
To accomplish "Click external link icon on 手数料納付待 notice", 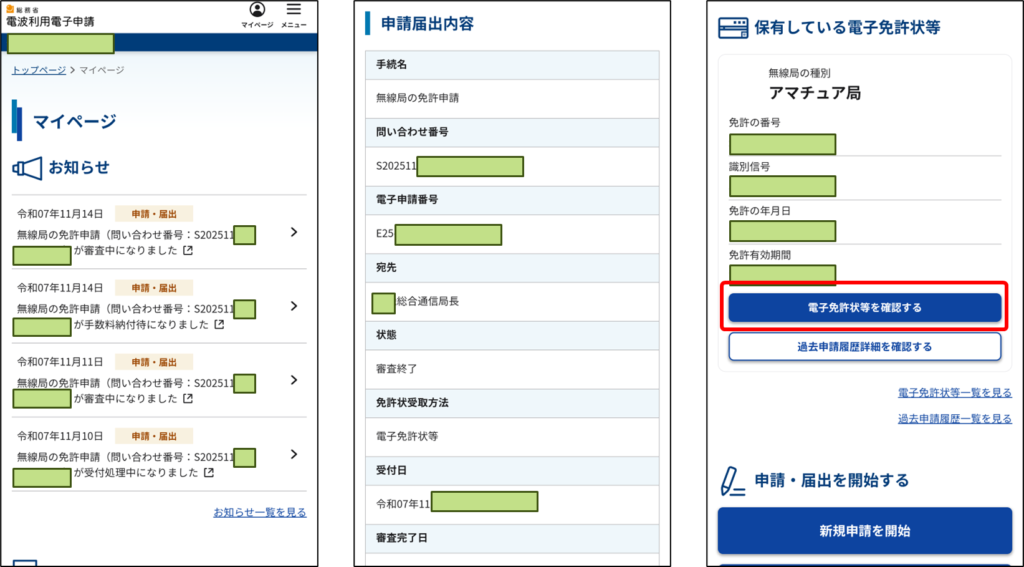I will tap(218, 325).
